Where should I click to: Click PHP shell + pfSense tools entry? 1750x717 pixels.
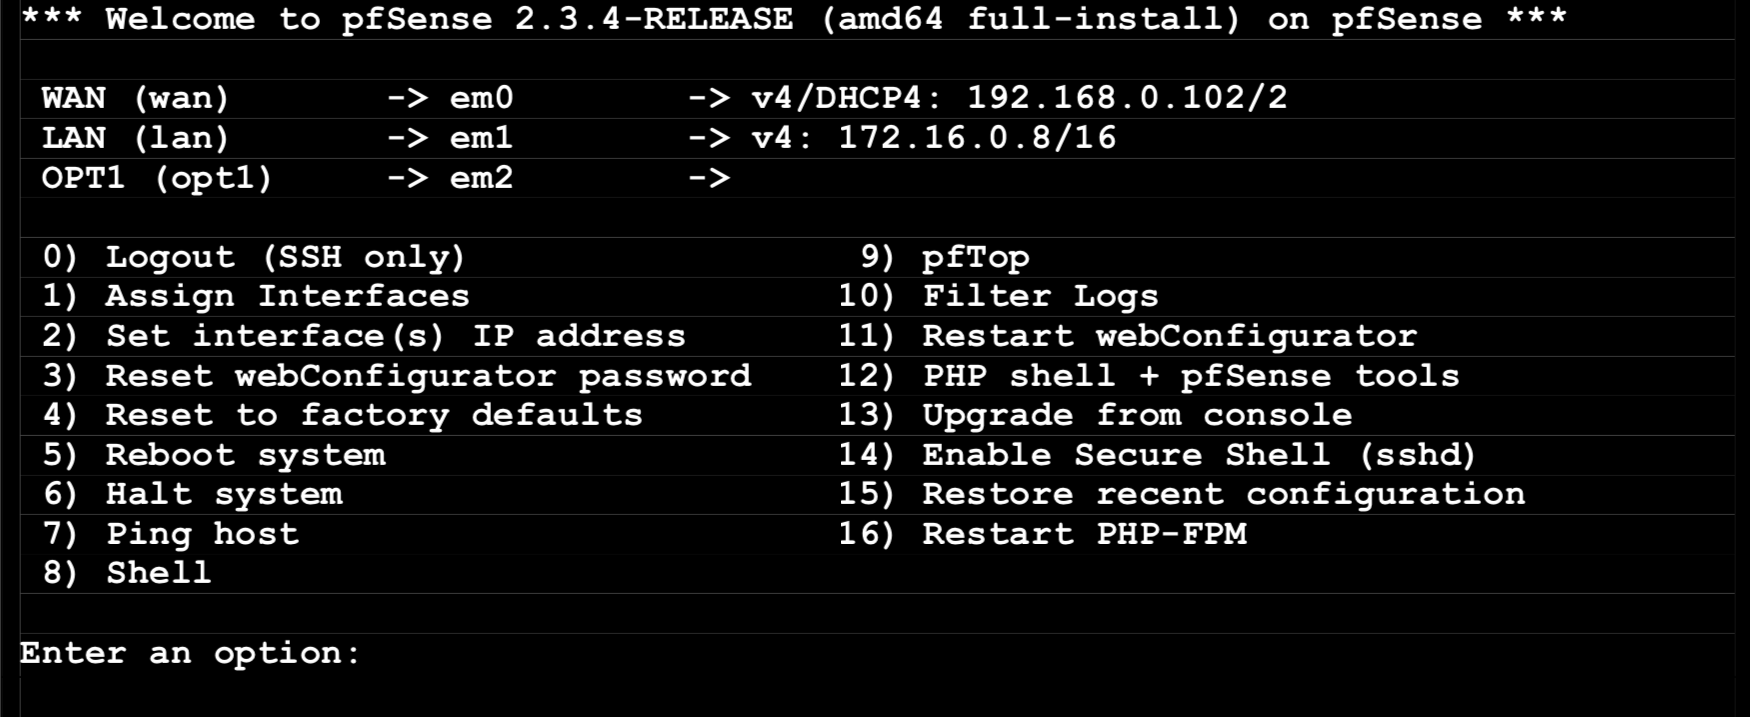(1149, 376)
